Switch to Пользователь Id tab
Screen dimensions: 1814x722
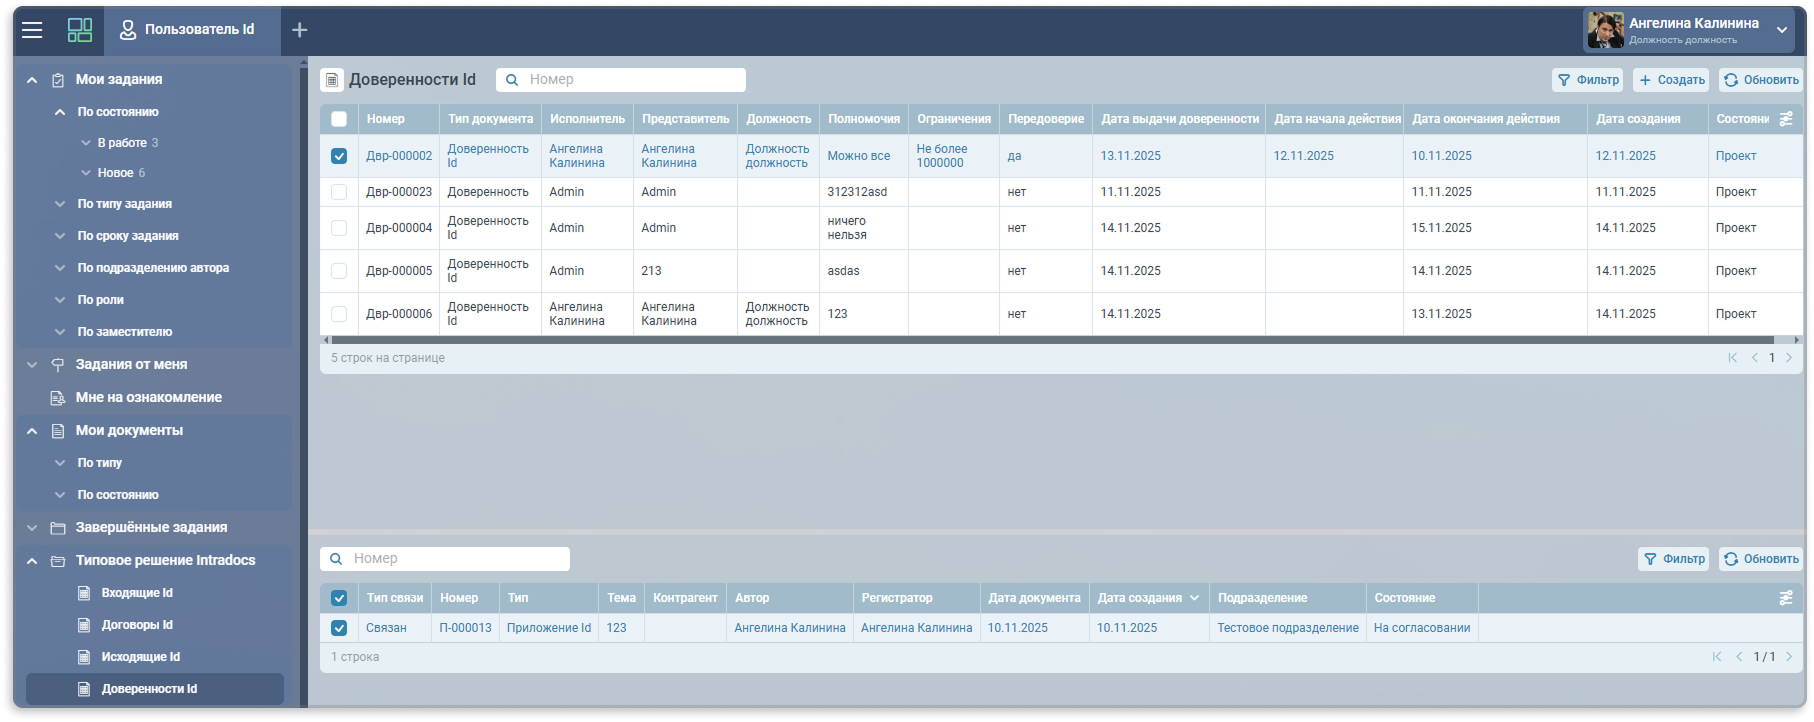188,30
